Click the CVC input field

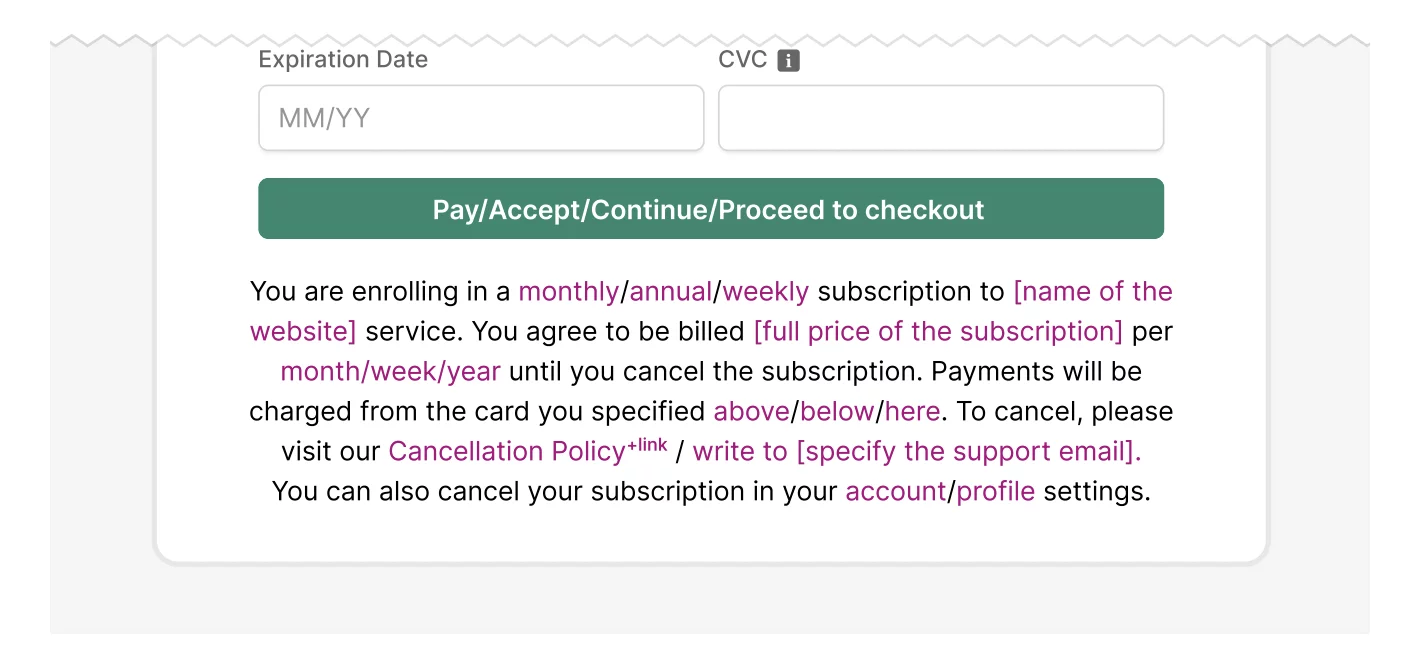coord(940,117)
